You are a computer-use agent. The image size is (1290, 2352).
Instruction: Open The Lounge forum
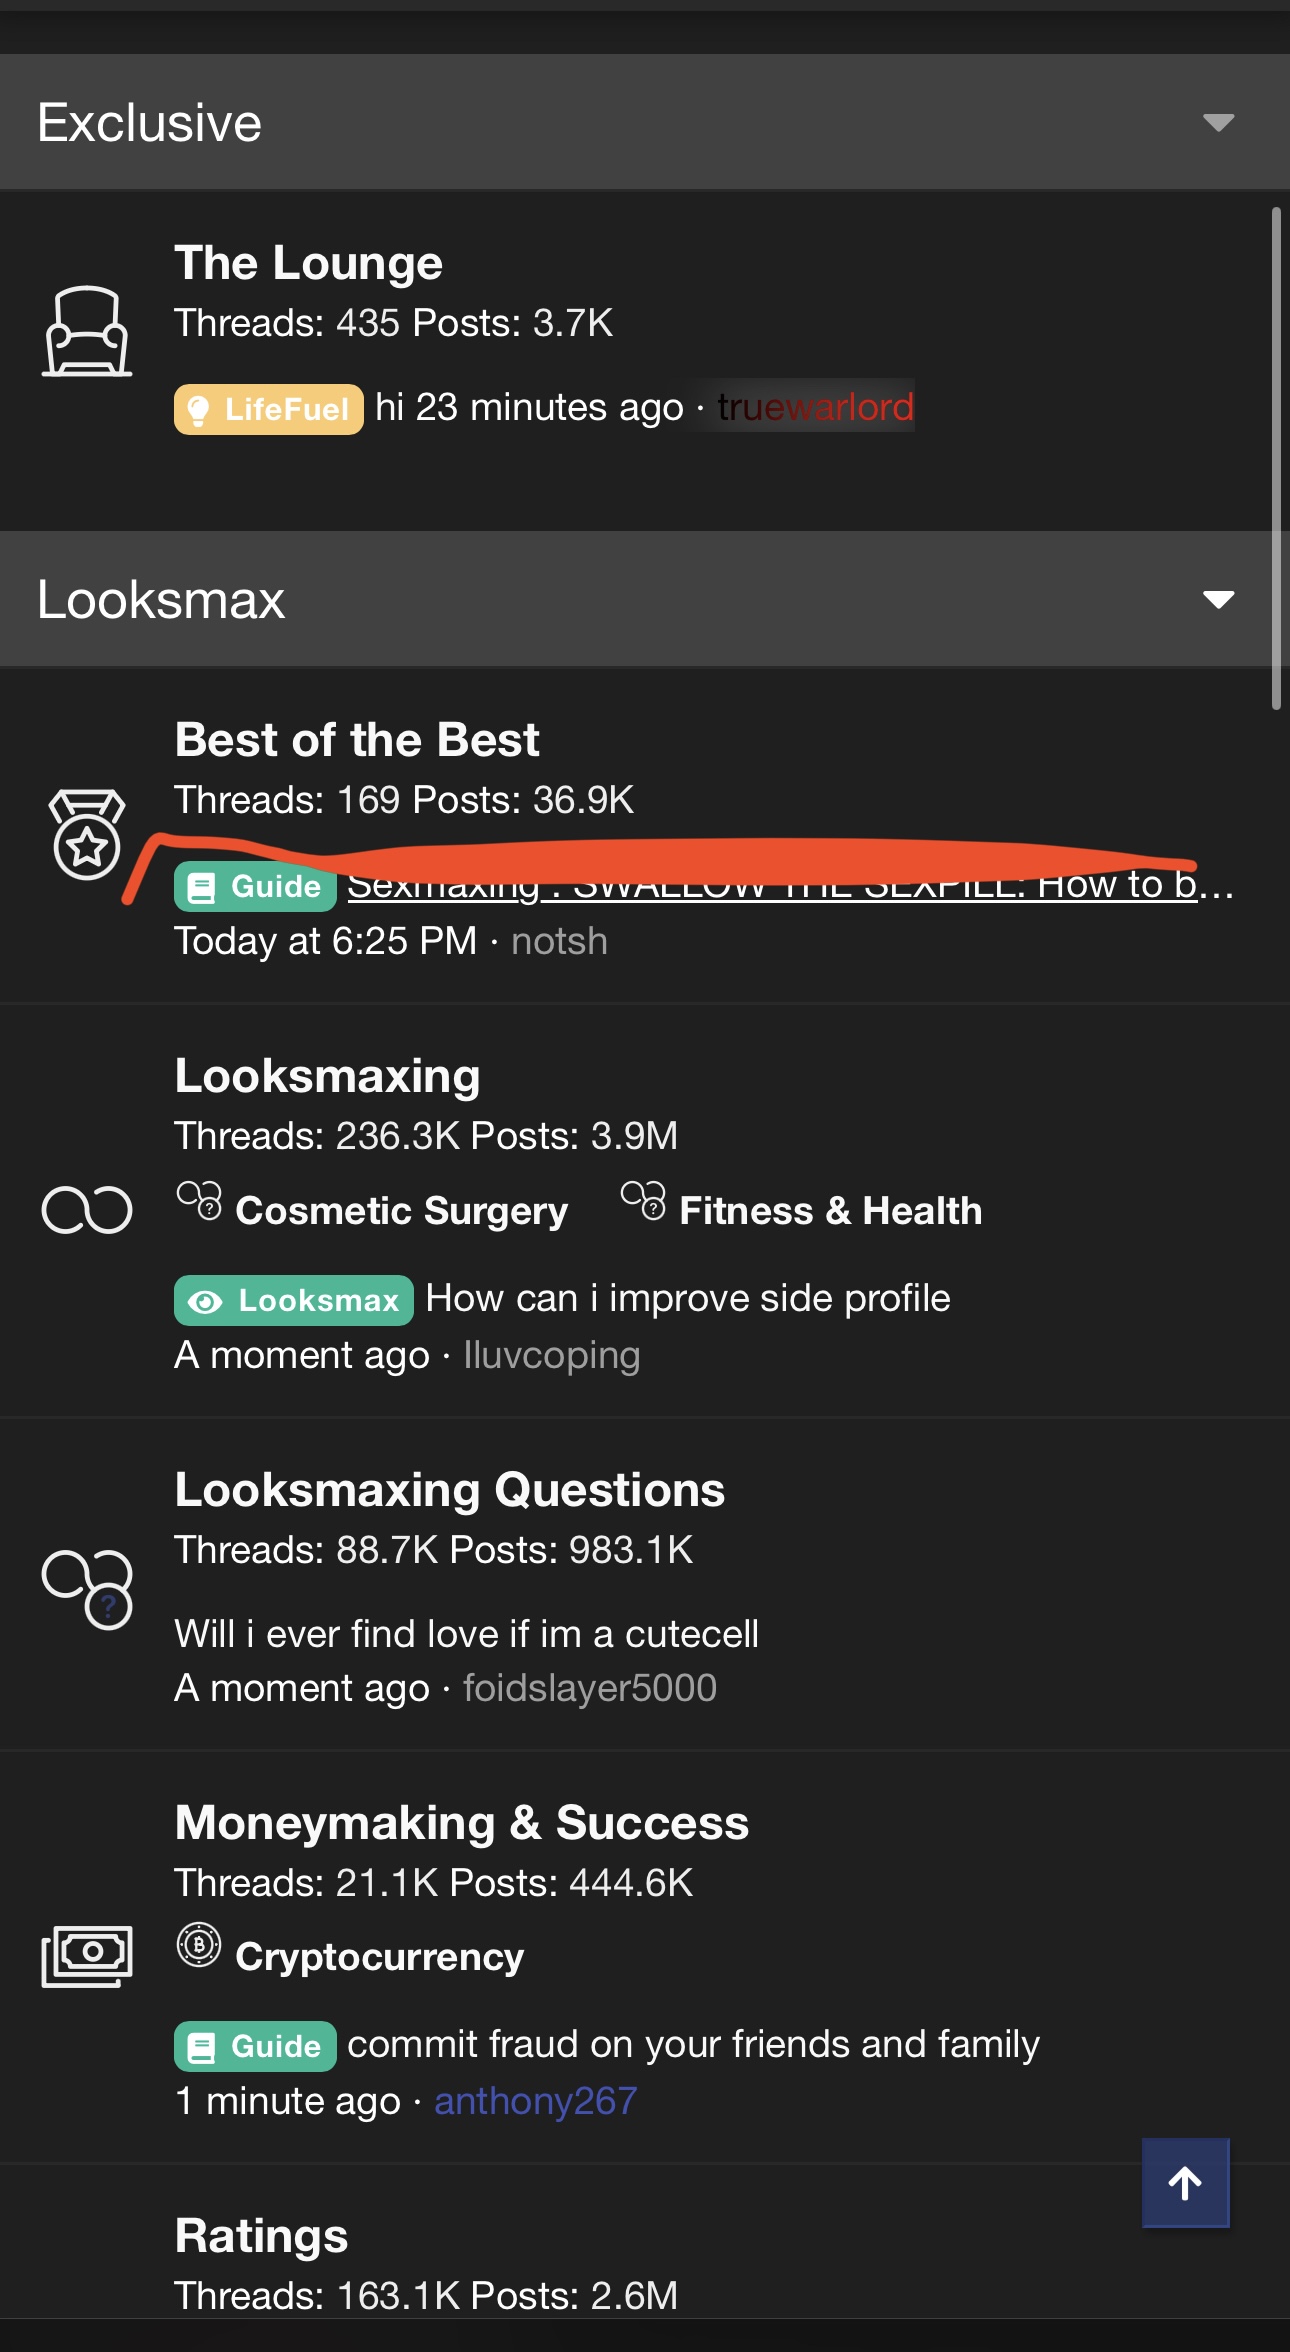pyautogui.click(x=308, y=263)
